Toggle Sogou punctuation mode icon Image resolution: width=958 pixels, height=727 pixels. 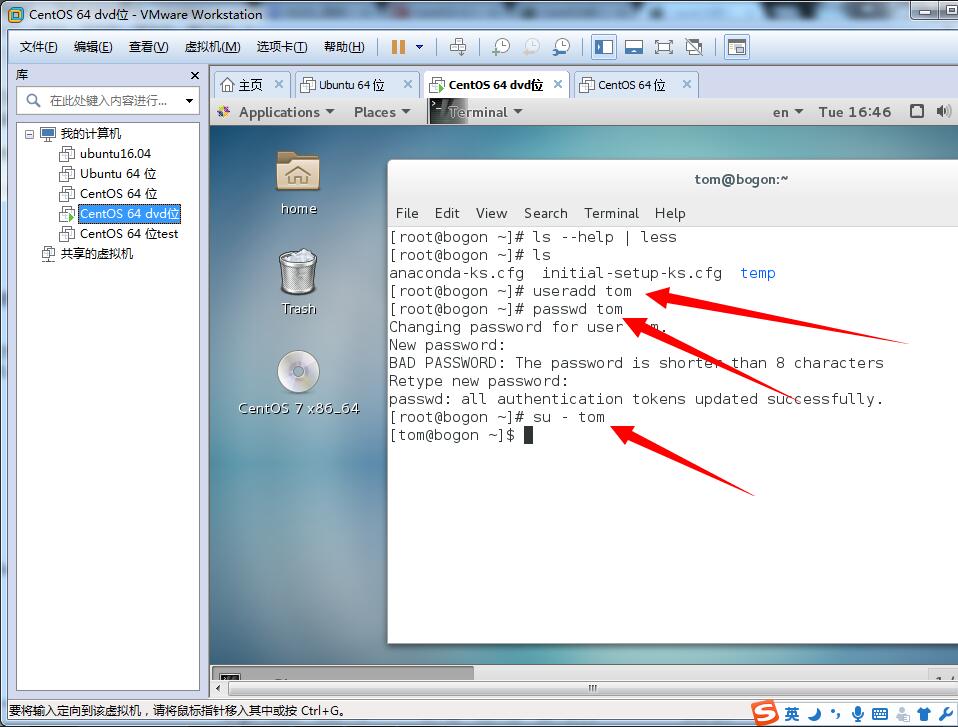(836, 714)
